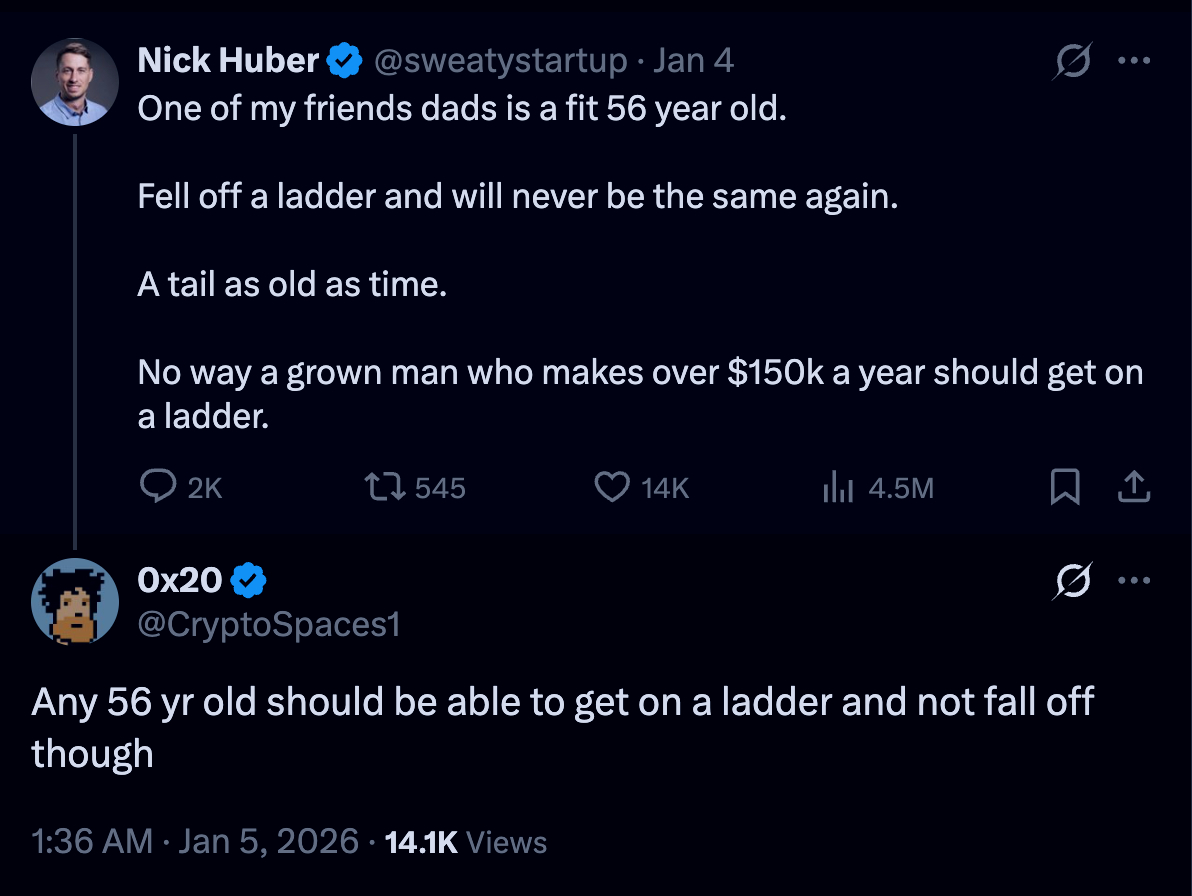The image size is (1192, 896).
Task: Click the 1:36 AM · Jan 5, 2026 timestamp
Action: (195, 841)
